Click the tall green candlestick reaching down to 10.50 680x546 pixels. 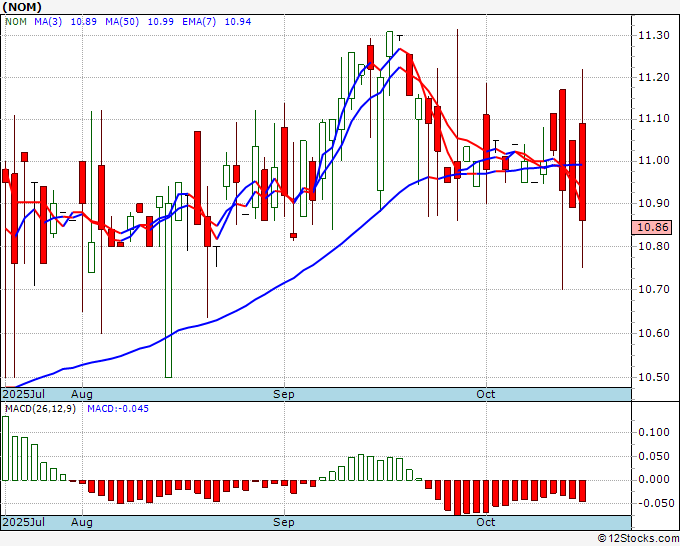point(169,290)
